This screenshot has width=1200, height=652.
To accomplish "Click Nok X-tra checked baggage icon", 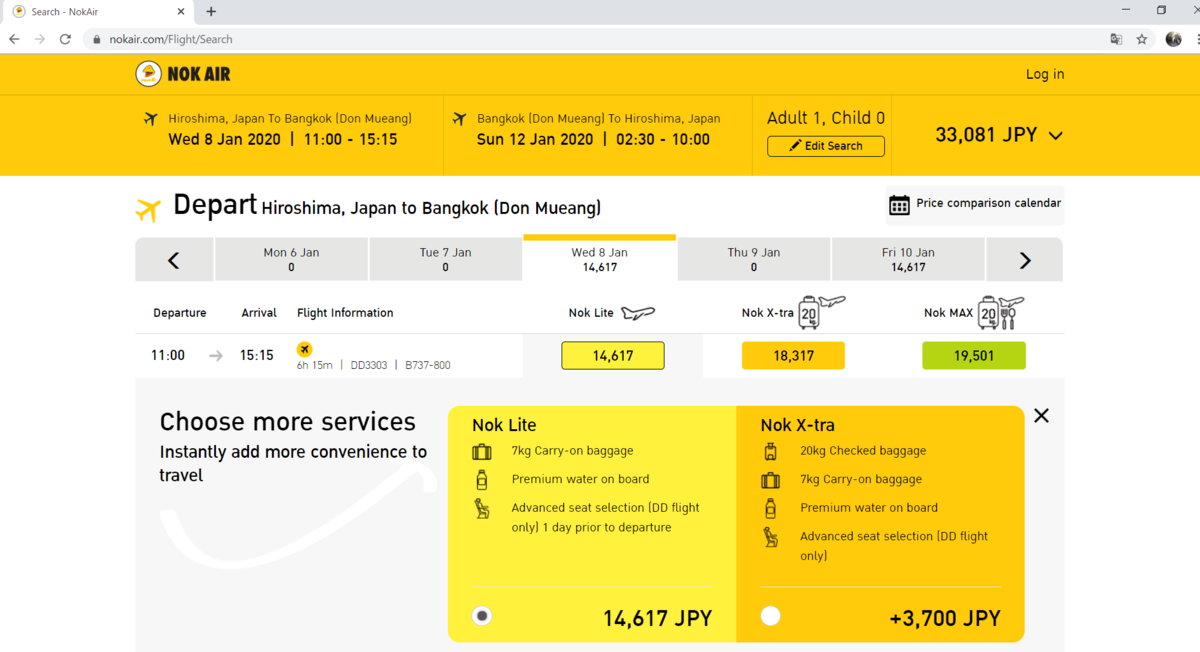I will tap(770, 452).
